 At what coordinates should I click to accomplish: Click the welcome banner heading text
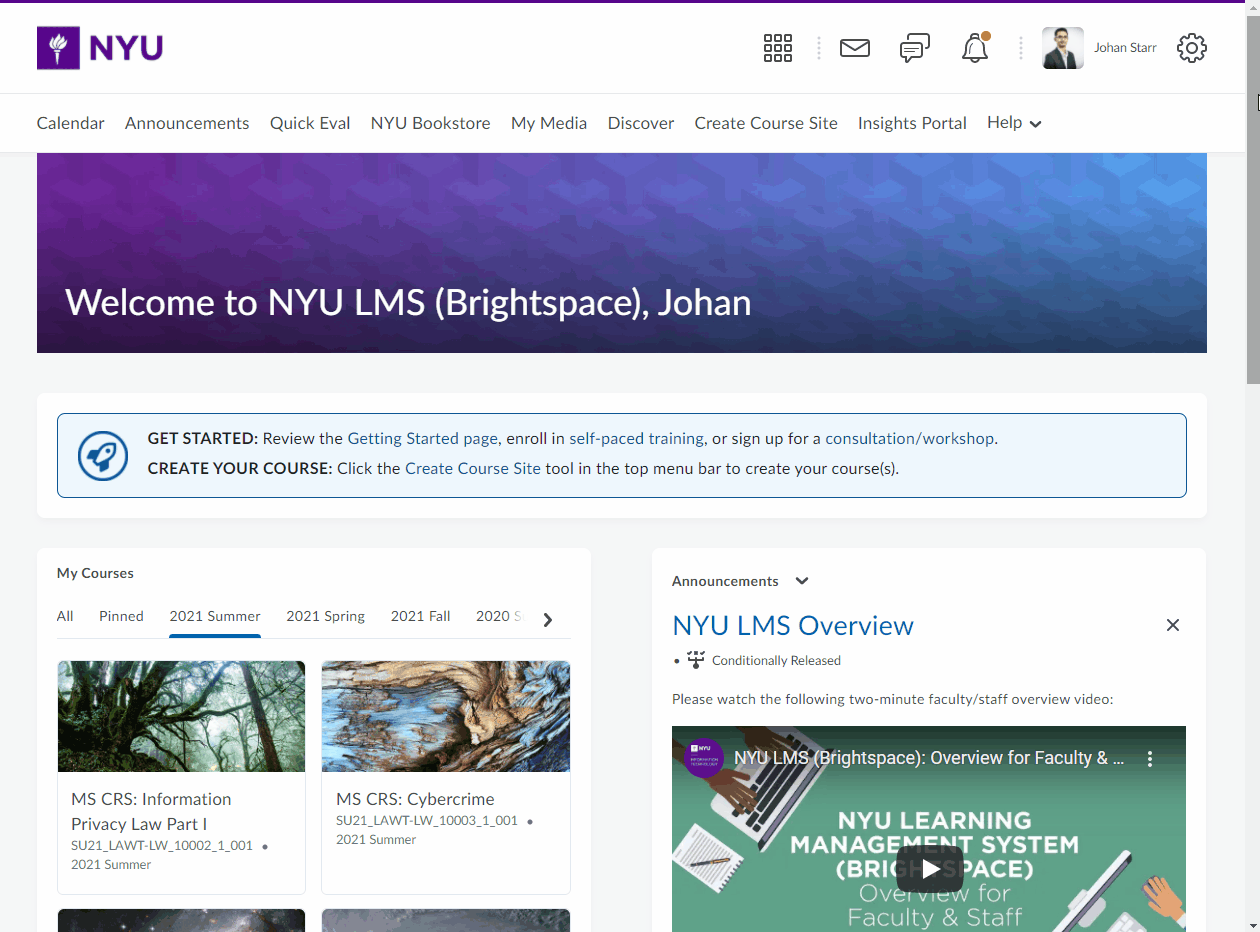(408, 303)
